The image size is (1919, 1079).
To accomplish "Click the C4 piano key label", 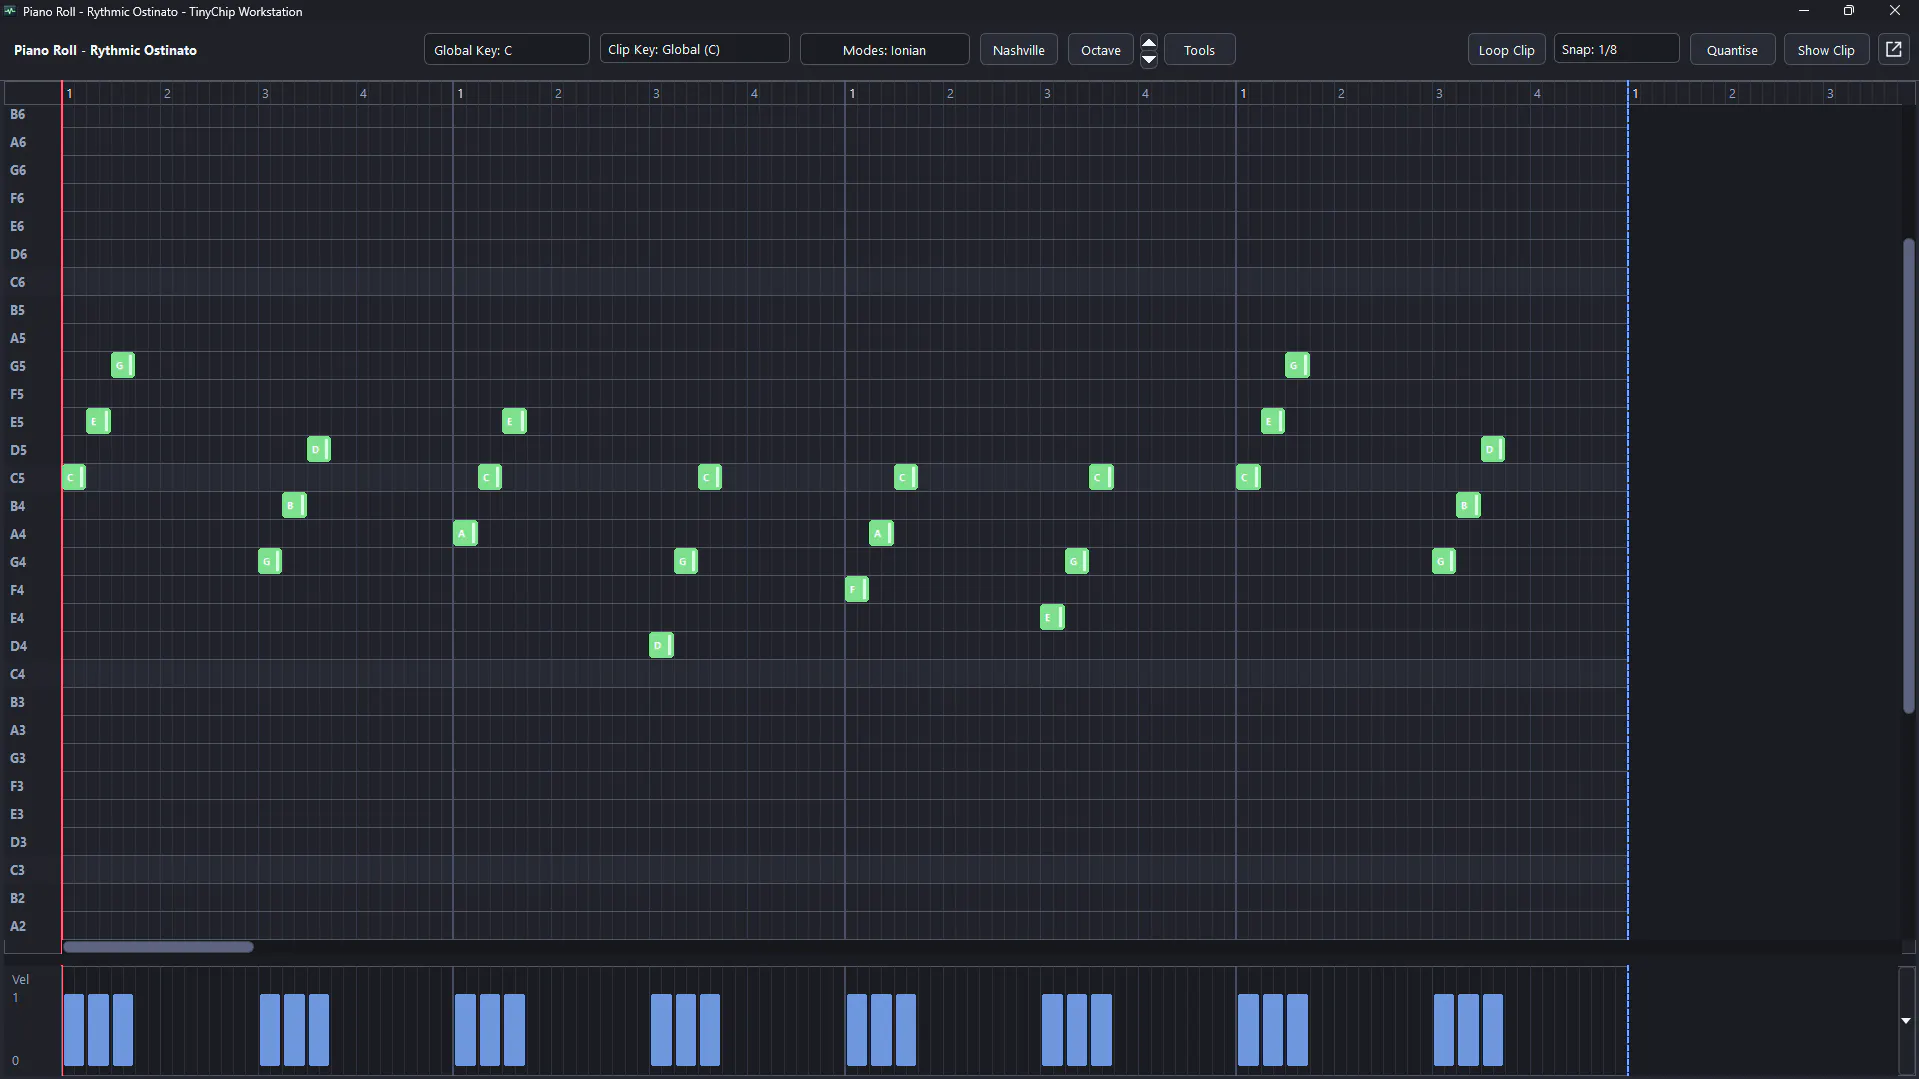I will [18, 674].
